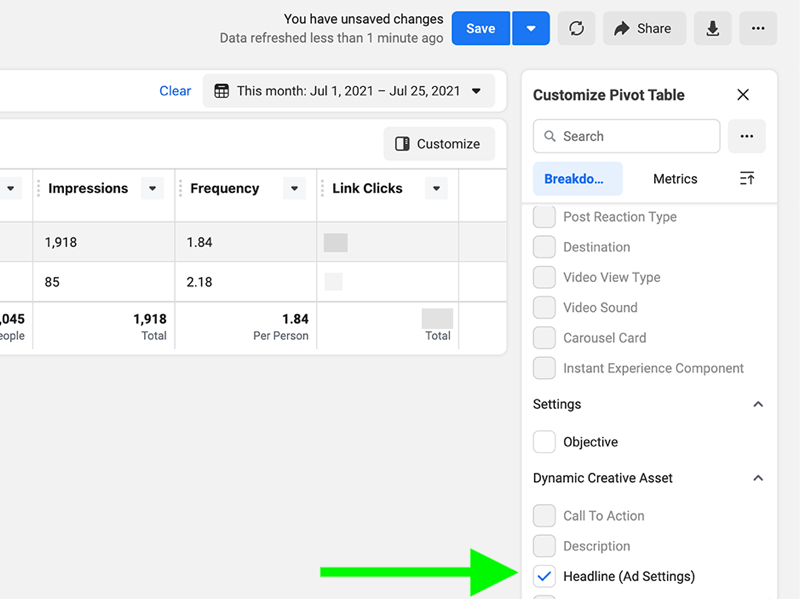
Task: Click the sort order icon beside Metrics
Action: [747, 178]
